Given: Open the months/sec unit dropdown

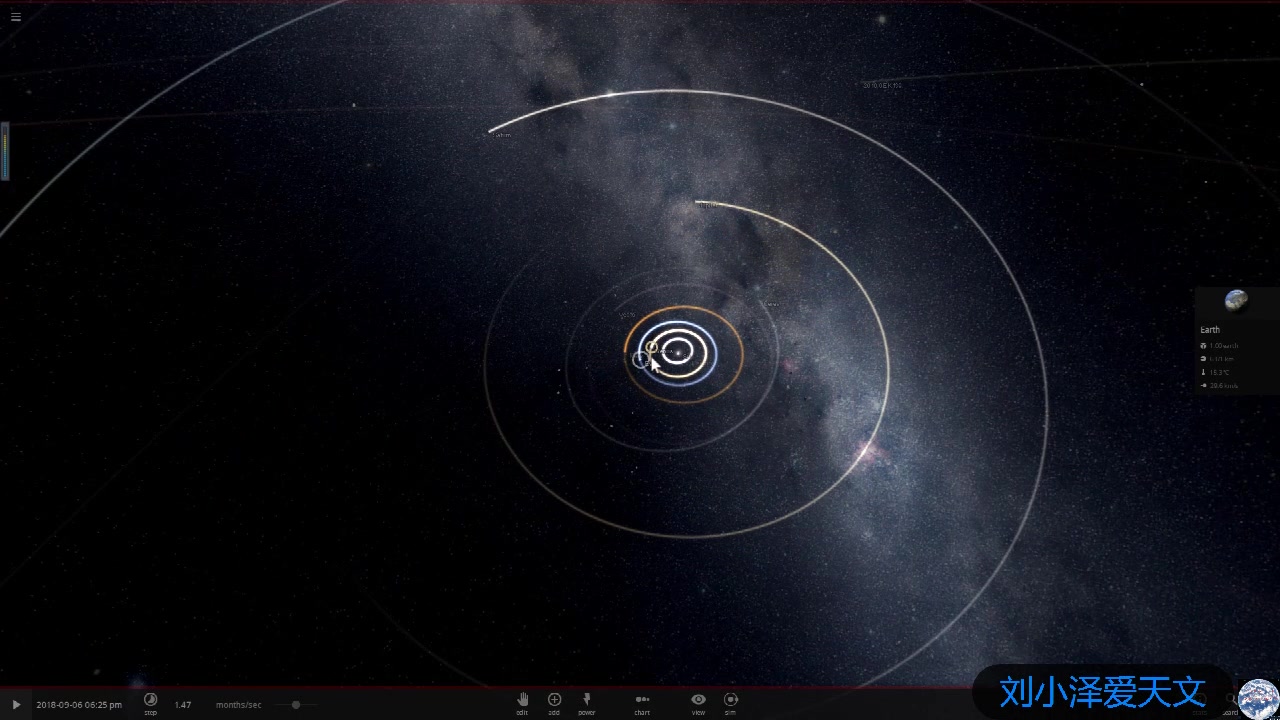Looking at the screenshot, I should pos(238,705).
